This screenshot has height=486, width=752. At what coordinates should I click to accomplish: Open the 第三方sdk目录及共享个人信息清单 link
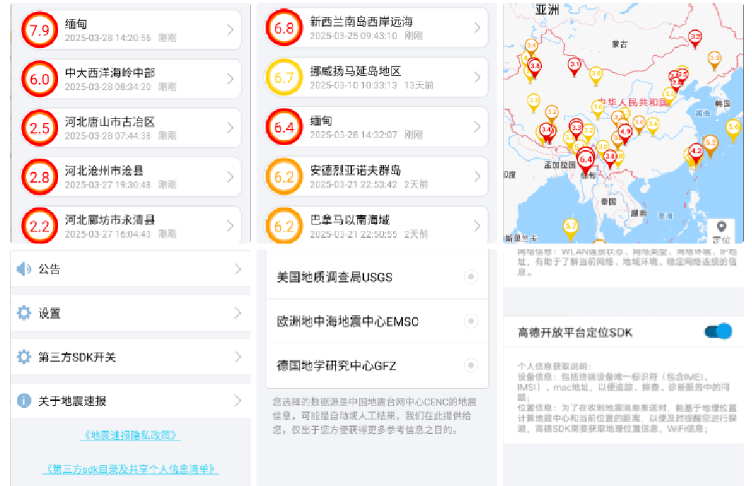click(x=132, y=468)
